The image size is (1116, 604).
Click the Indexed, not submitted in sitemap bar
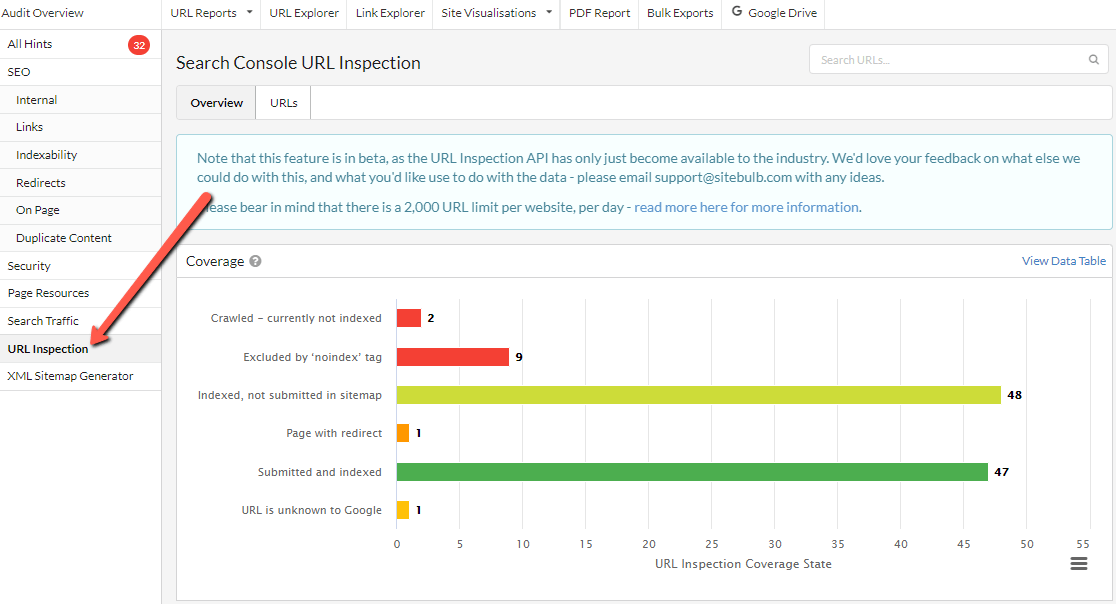pos(698,395)
